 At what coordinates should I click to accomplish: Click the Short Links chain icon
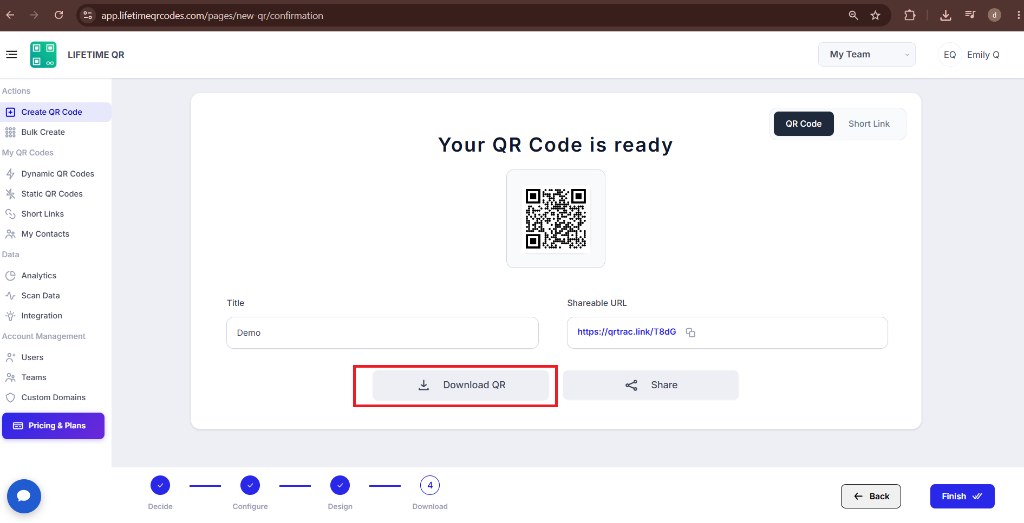point(10,214)
